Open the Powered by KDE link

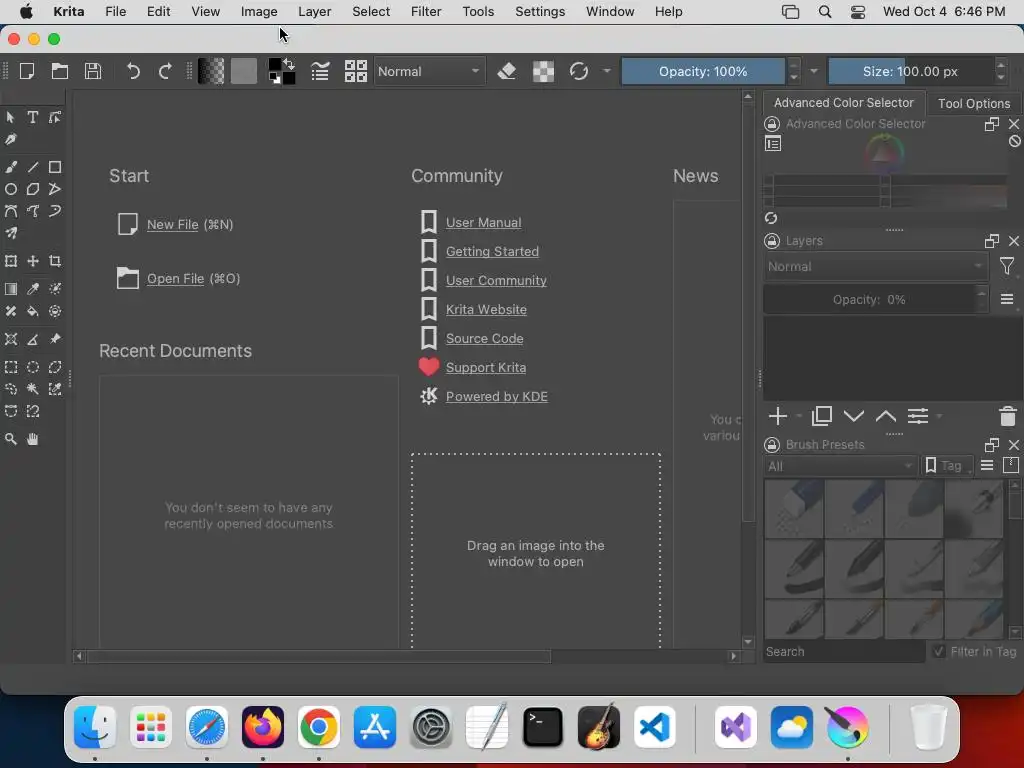click(496, 396)
